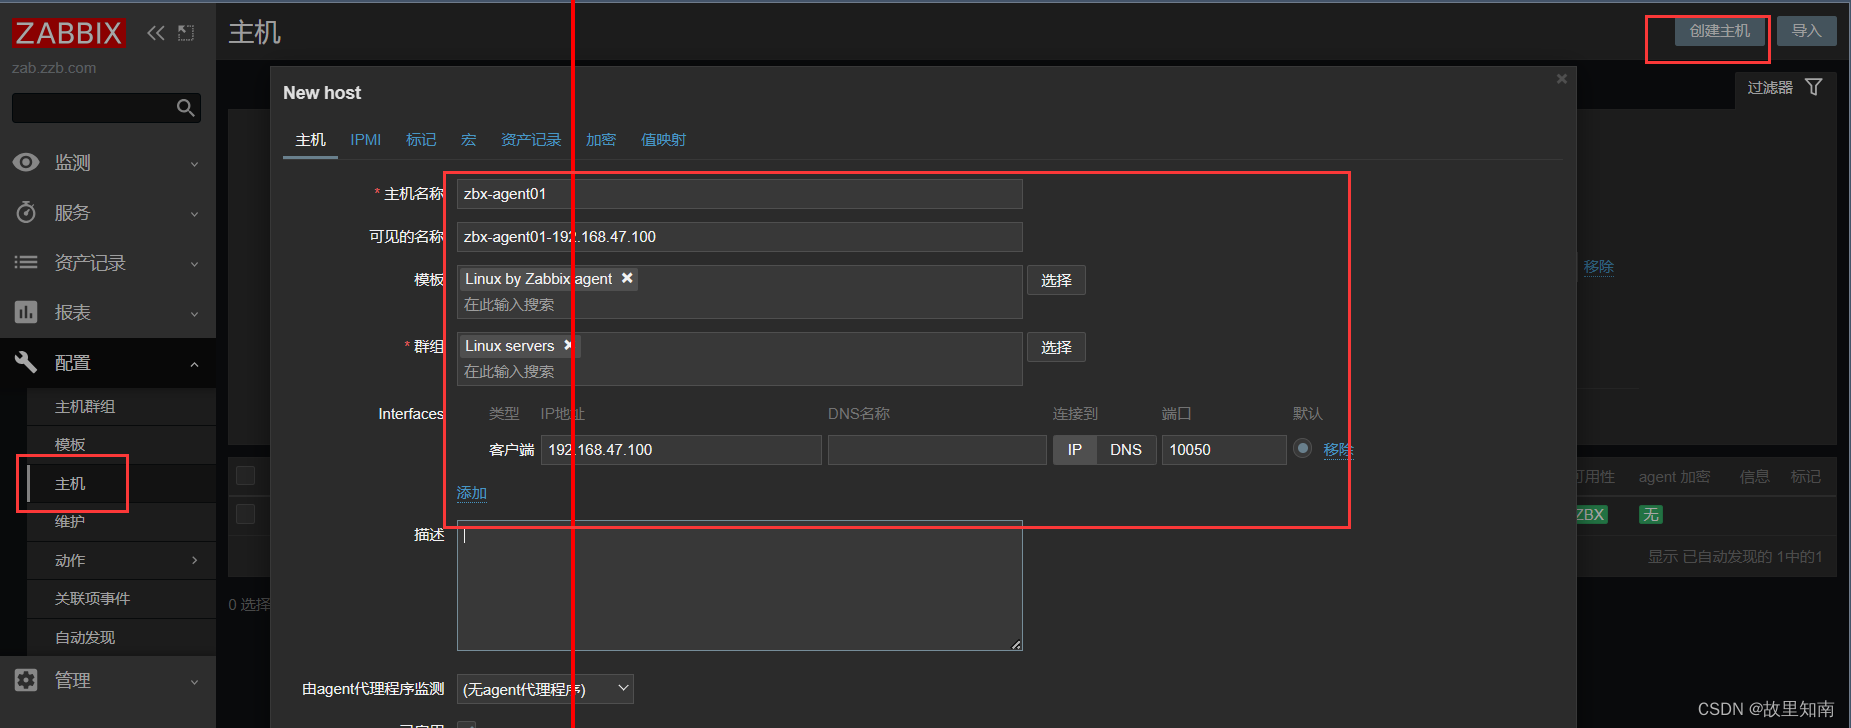Remove the Linux by Zabbix agent template tag
The image size is (1851, 728).
point(627,278)
